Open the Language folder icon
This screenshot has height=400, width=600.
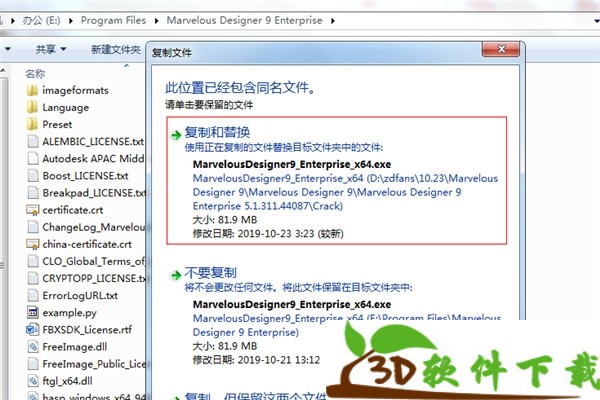(x=33, y=107)
